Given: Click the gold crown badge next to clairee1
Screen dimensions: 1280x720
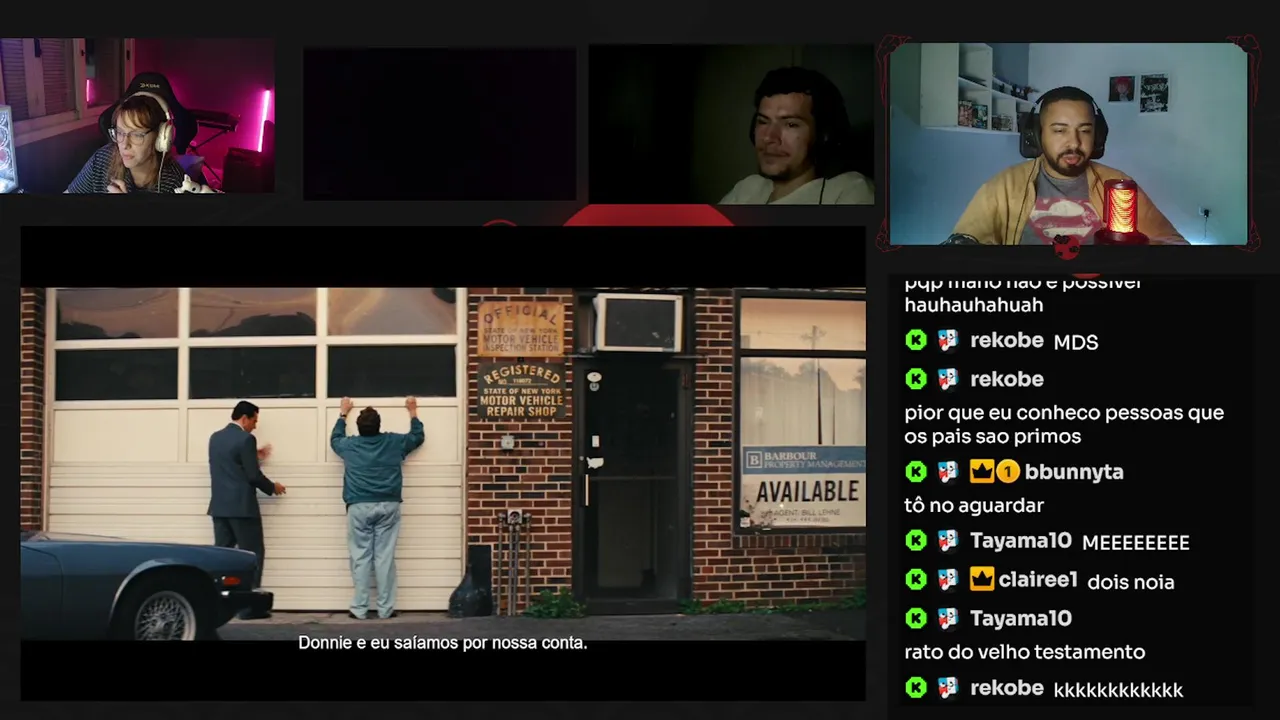Looking at the screenshot, I should 981,579.
